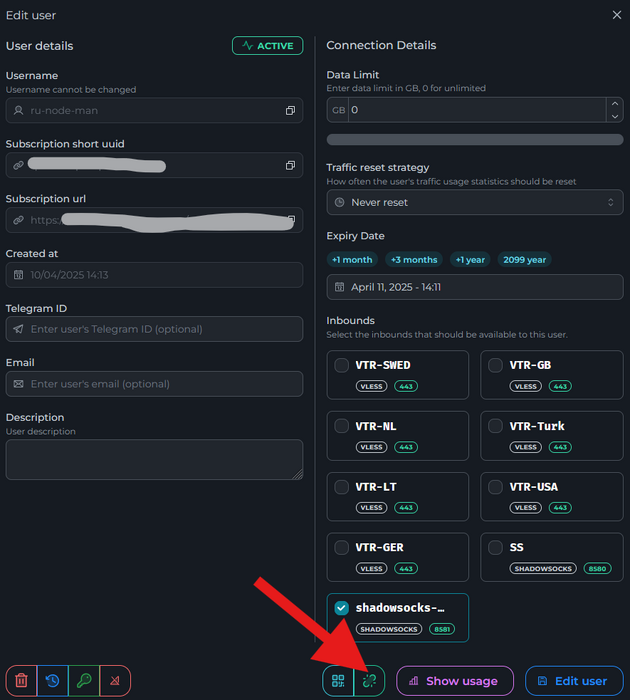The height and width of the screenshot is (700, 630).
Task: Click the red trash delete user icon
Action: (x=21, y=681)
